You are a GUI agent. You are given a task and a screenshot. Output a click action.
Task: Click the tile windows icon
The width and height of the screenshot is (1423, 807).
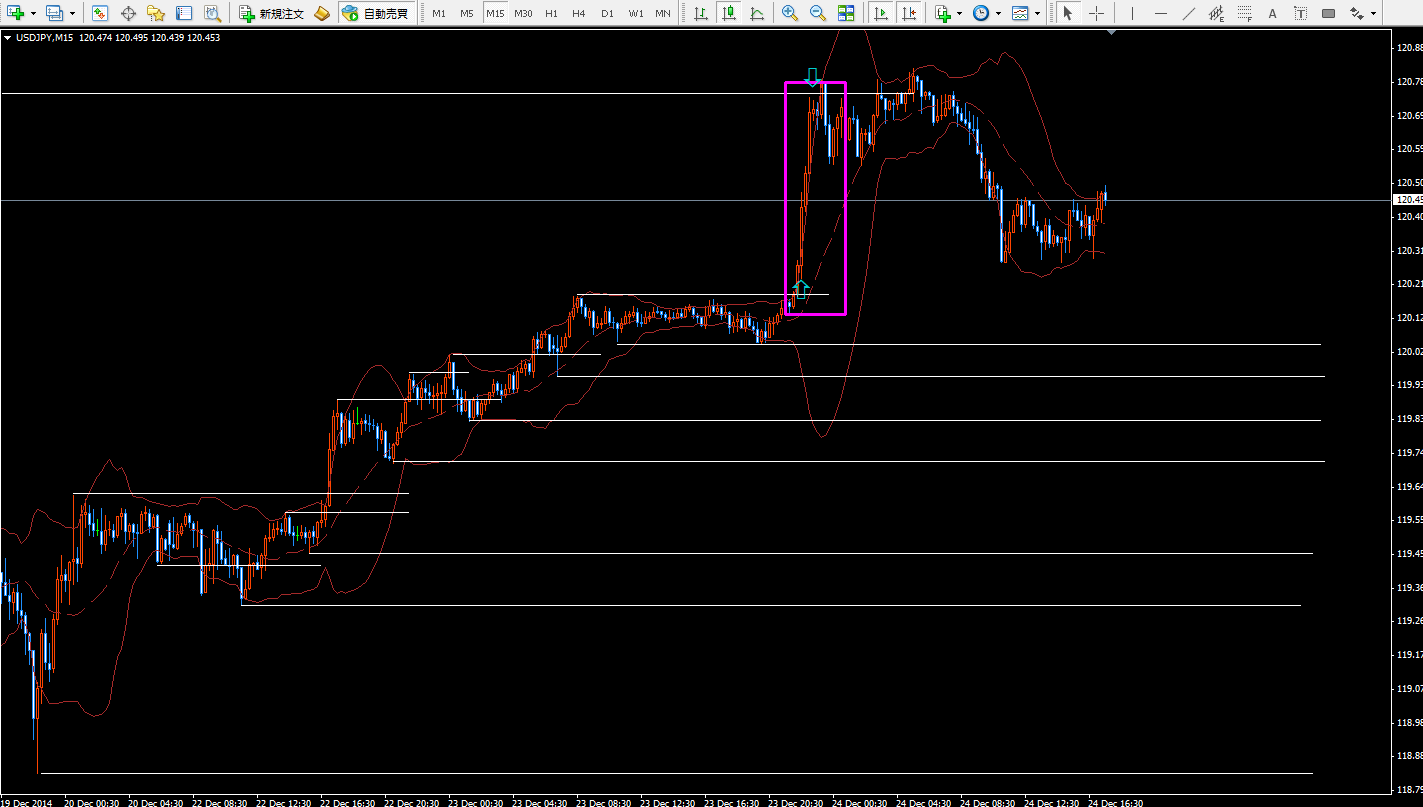(846, 13)
